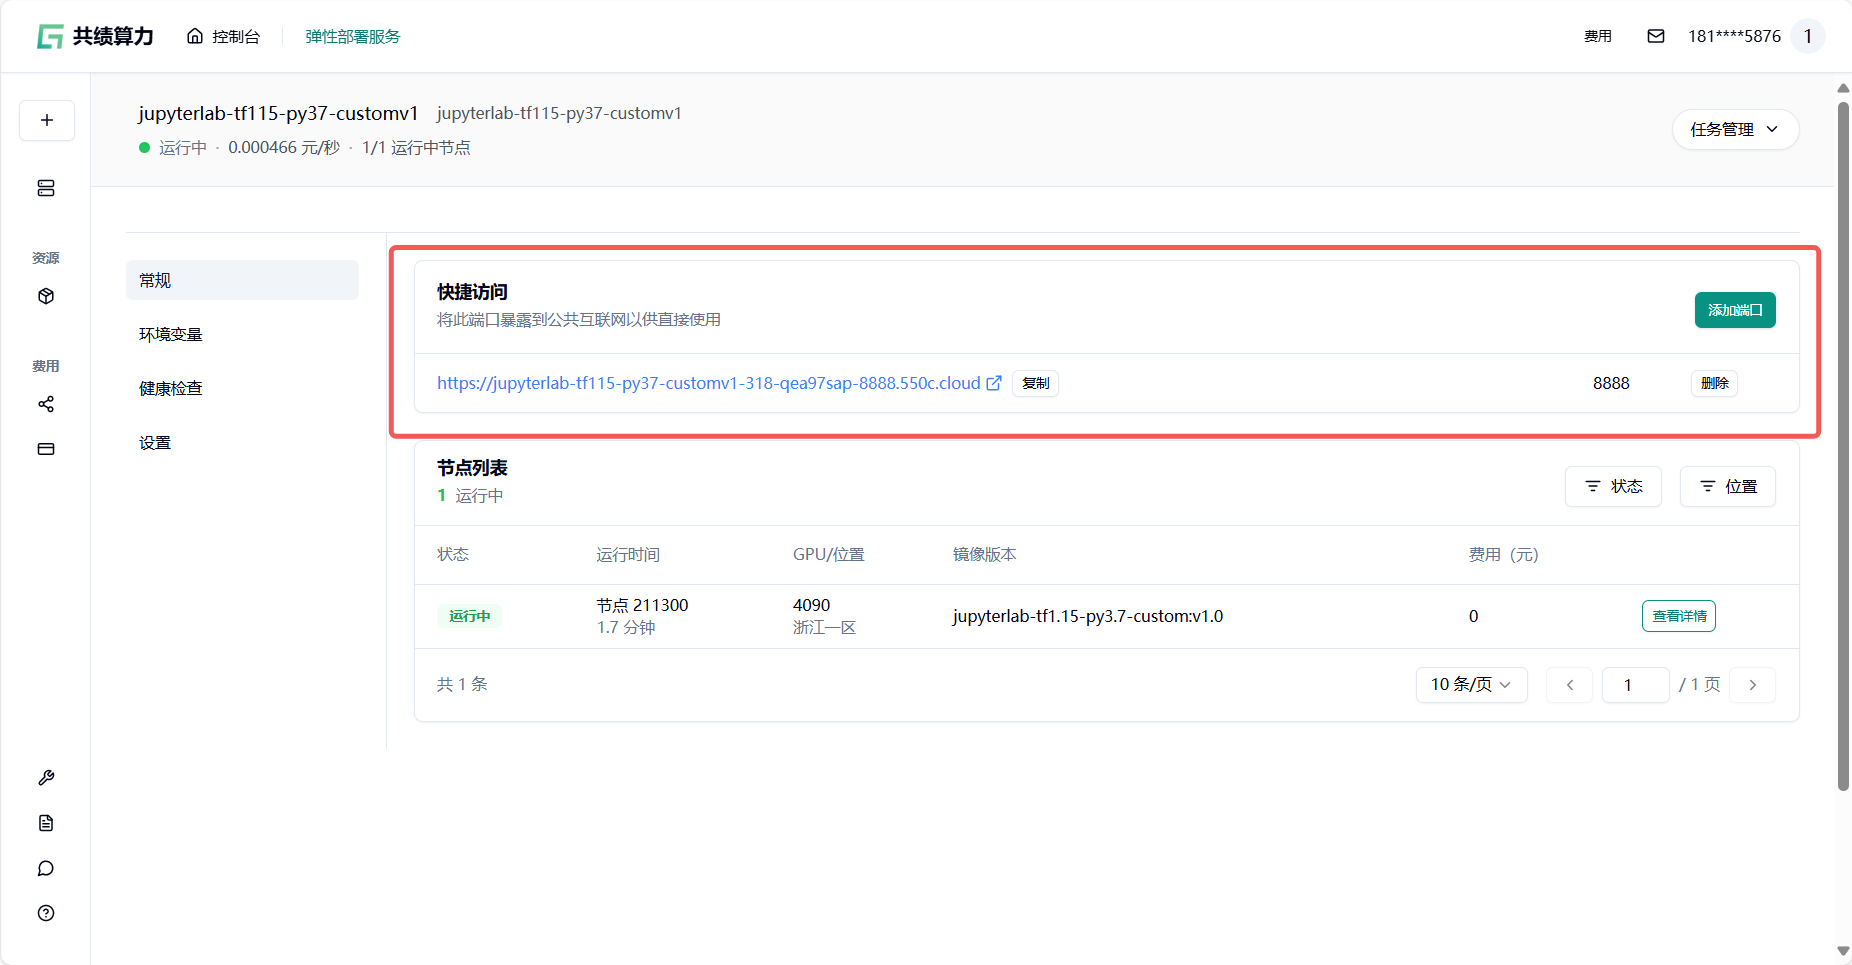Screen dimensions: 1852x965
Task: Click the help question mark icon
Action: click(46, 913)
